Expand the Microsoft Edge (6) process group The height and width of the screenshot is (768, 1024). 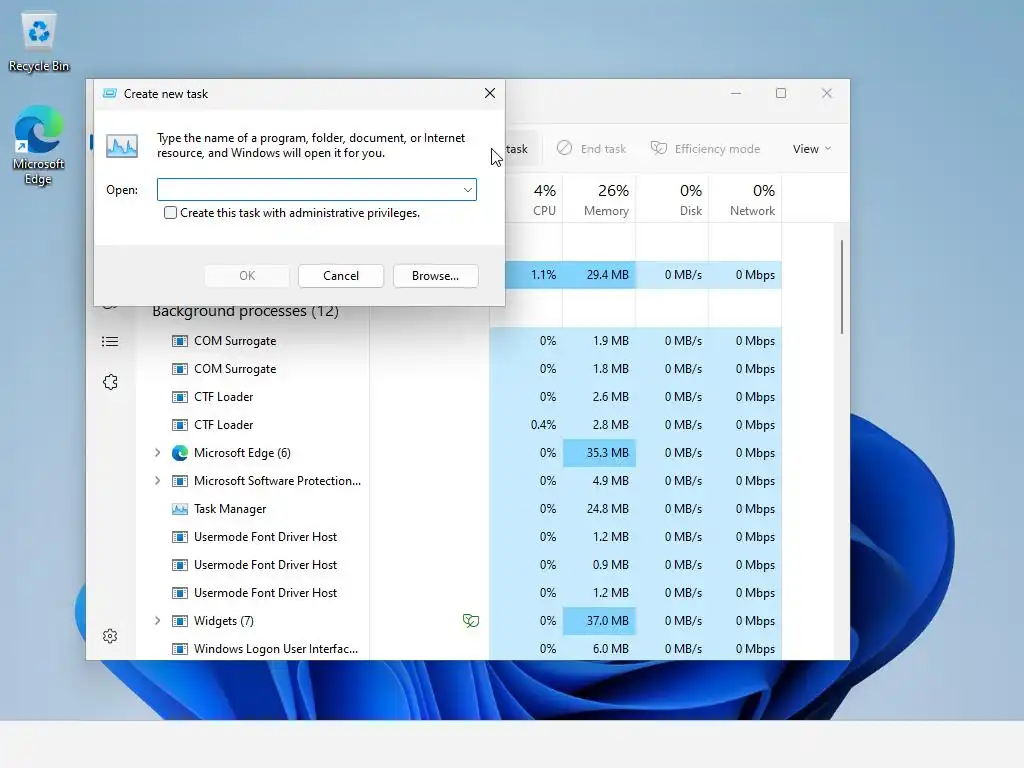[157, 453]
